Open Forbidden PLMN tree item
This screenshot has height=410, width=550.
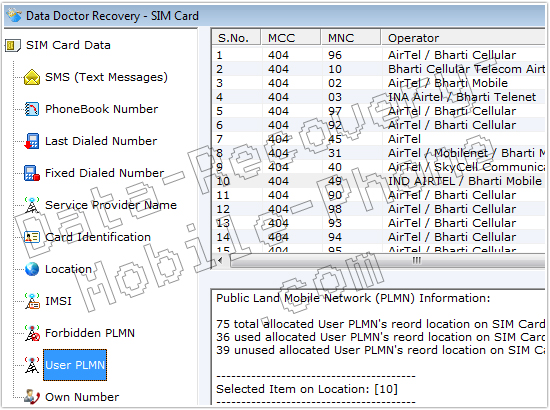click(90, 333)
